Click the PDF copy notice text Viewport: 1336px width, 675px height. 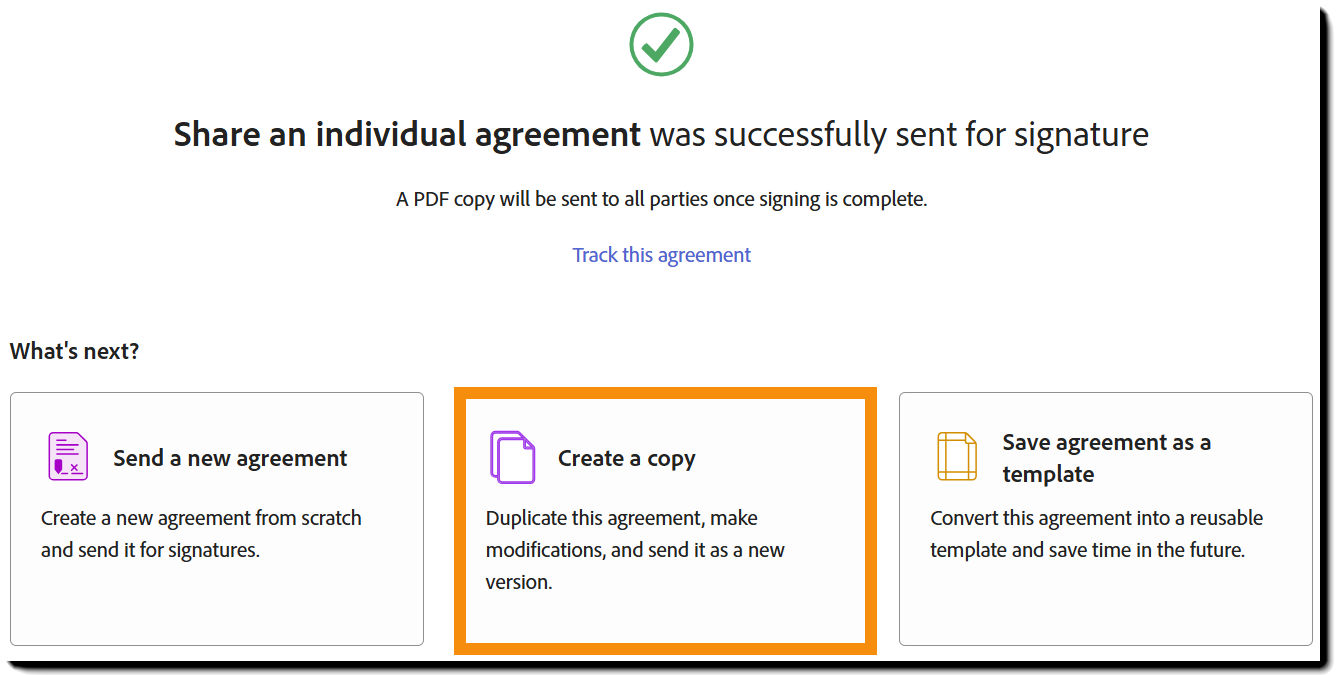[661, 198]
